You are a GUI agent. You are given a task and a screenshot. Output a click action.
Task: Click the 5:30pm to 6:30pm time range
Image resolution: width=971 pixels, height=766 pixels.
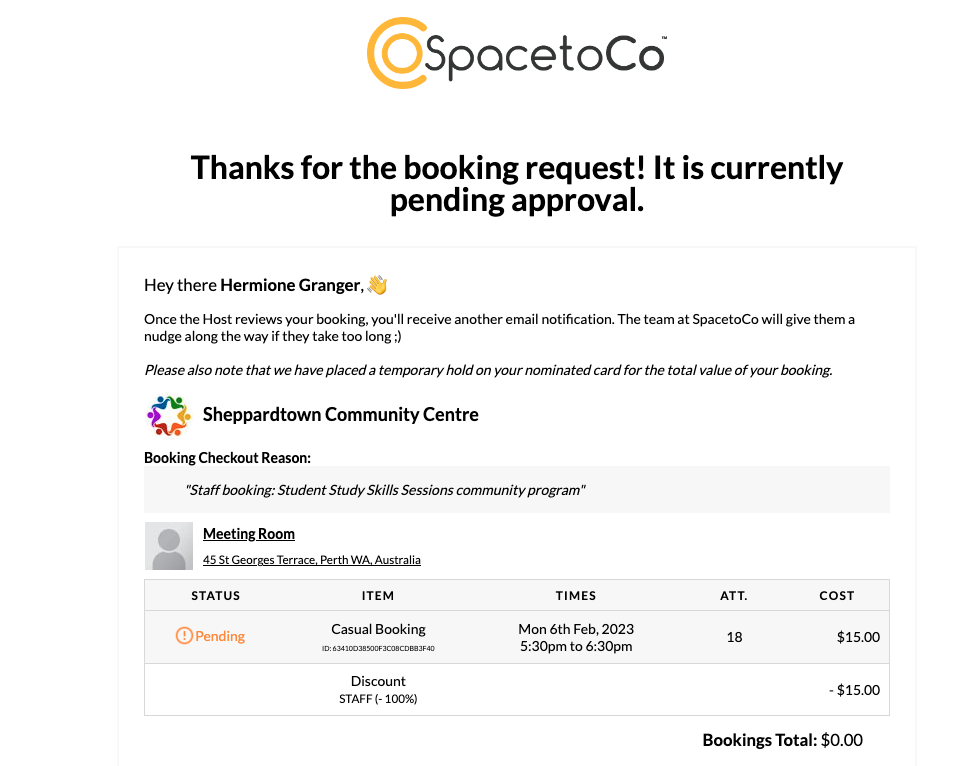(x=576, y=646)
